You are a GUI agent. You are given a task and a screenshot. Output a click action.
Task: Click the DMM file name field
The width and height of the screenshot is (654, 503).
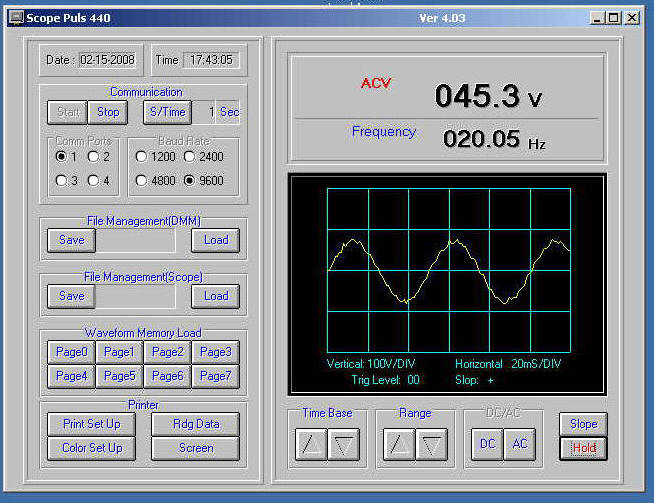click(136, 240)
